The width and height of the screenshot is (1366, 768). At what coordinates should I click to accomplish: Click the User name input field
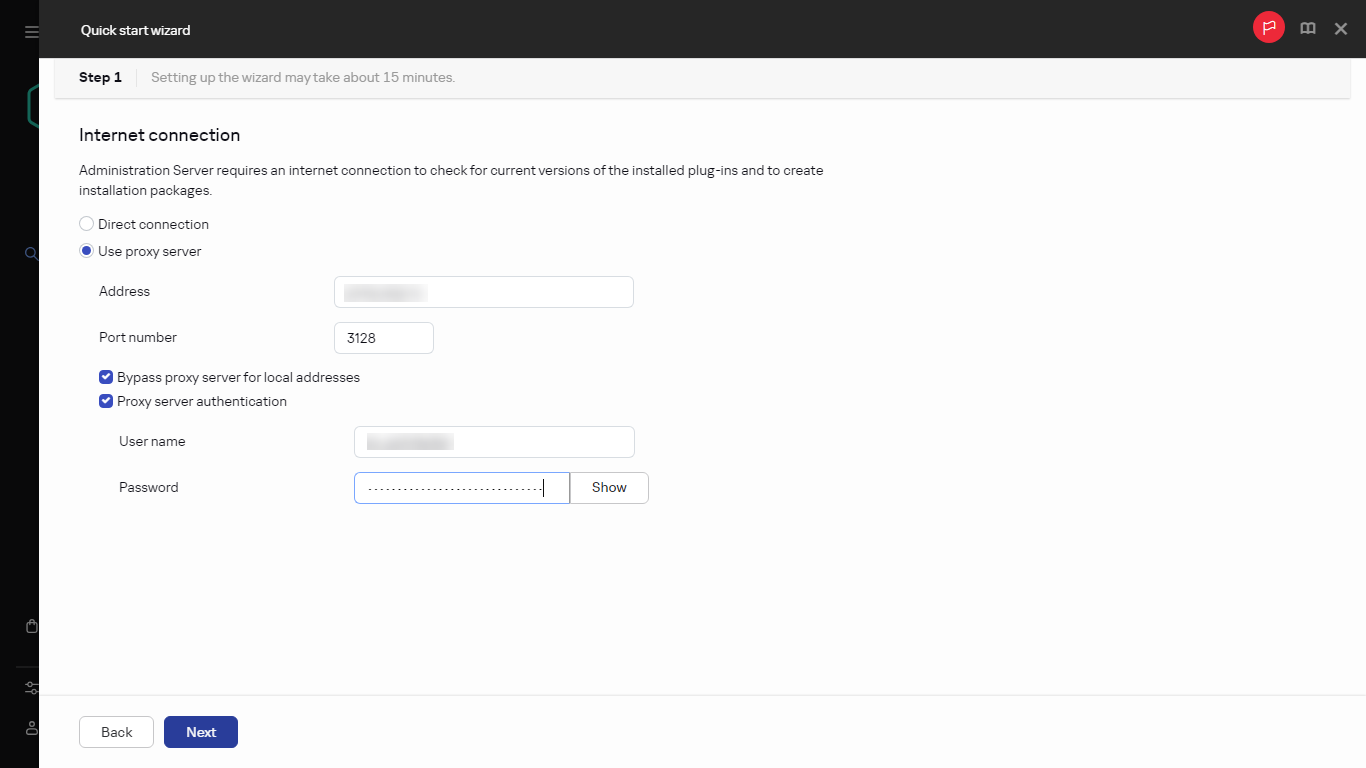tap(493, 441)
